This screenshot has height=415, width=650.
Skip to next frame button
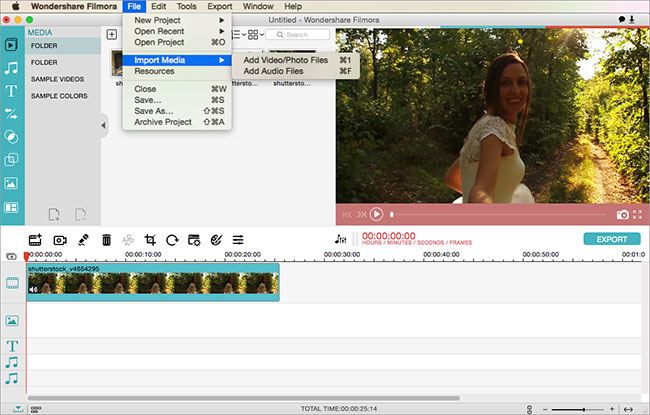tap(361, 214)
